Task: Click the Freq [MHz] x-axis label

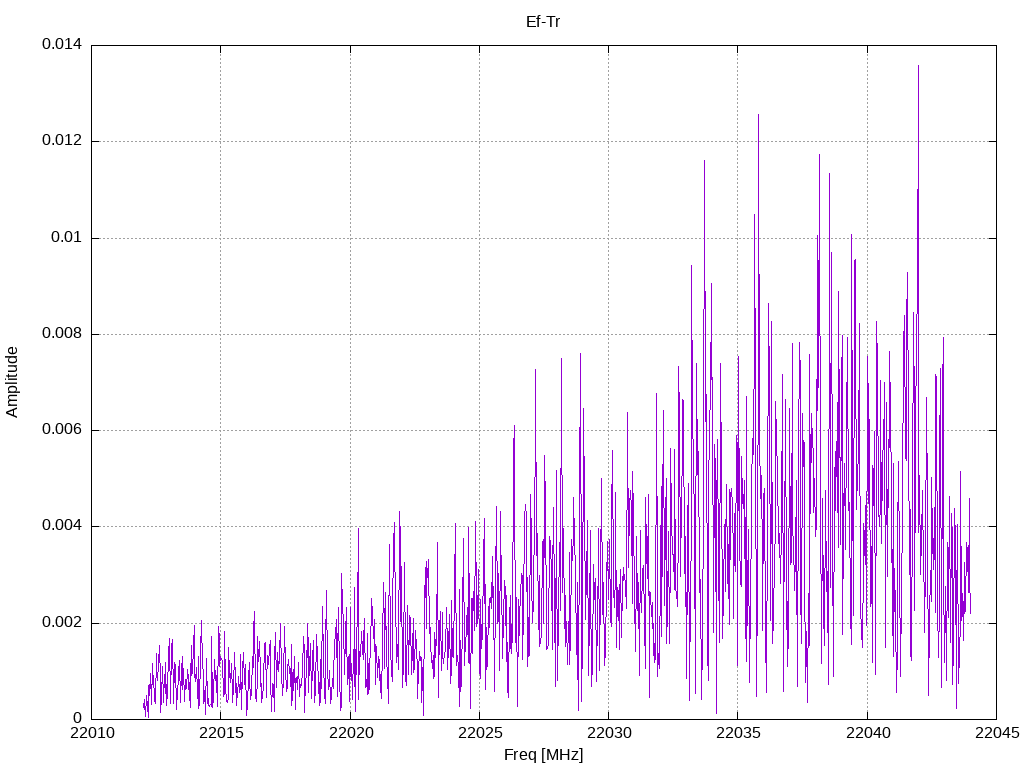Action: [543, 755]
